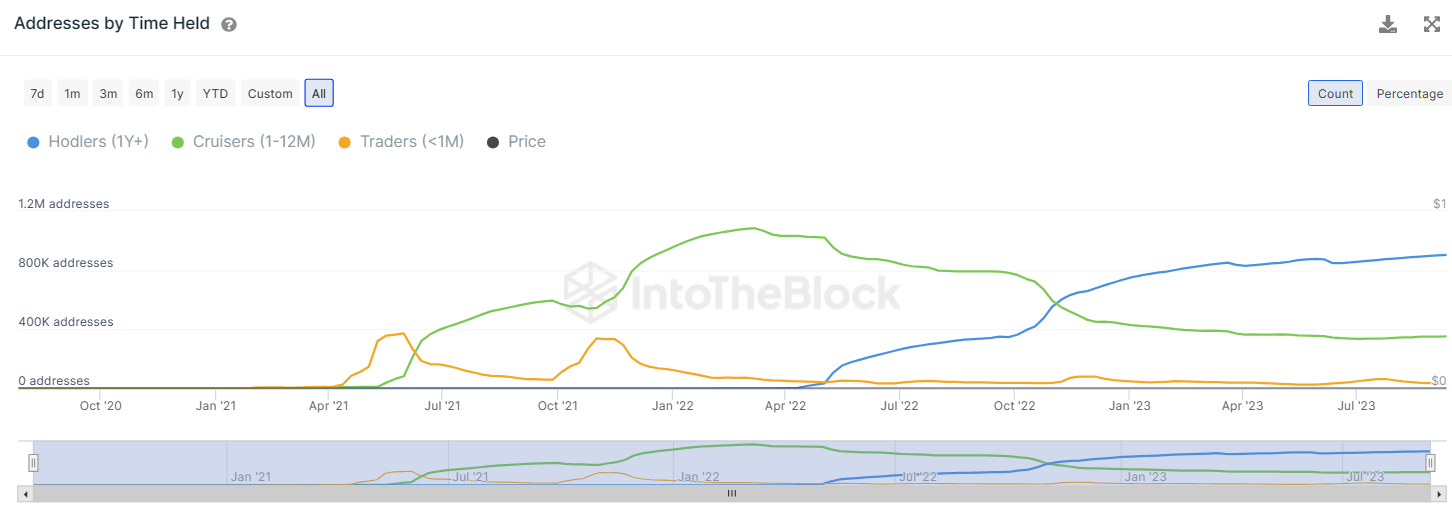The height and width of the screenshot is (526, 1452).
Task: Click the help question mark icon
Action: coord(229,24)
